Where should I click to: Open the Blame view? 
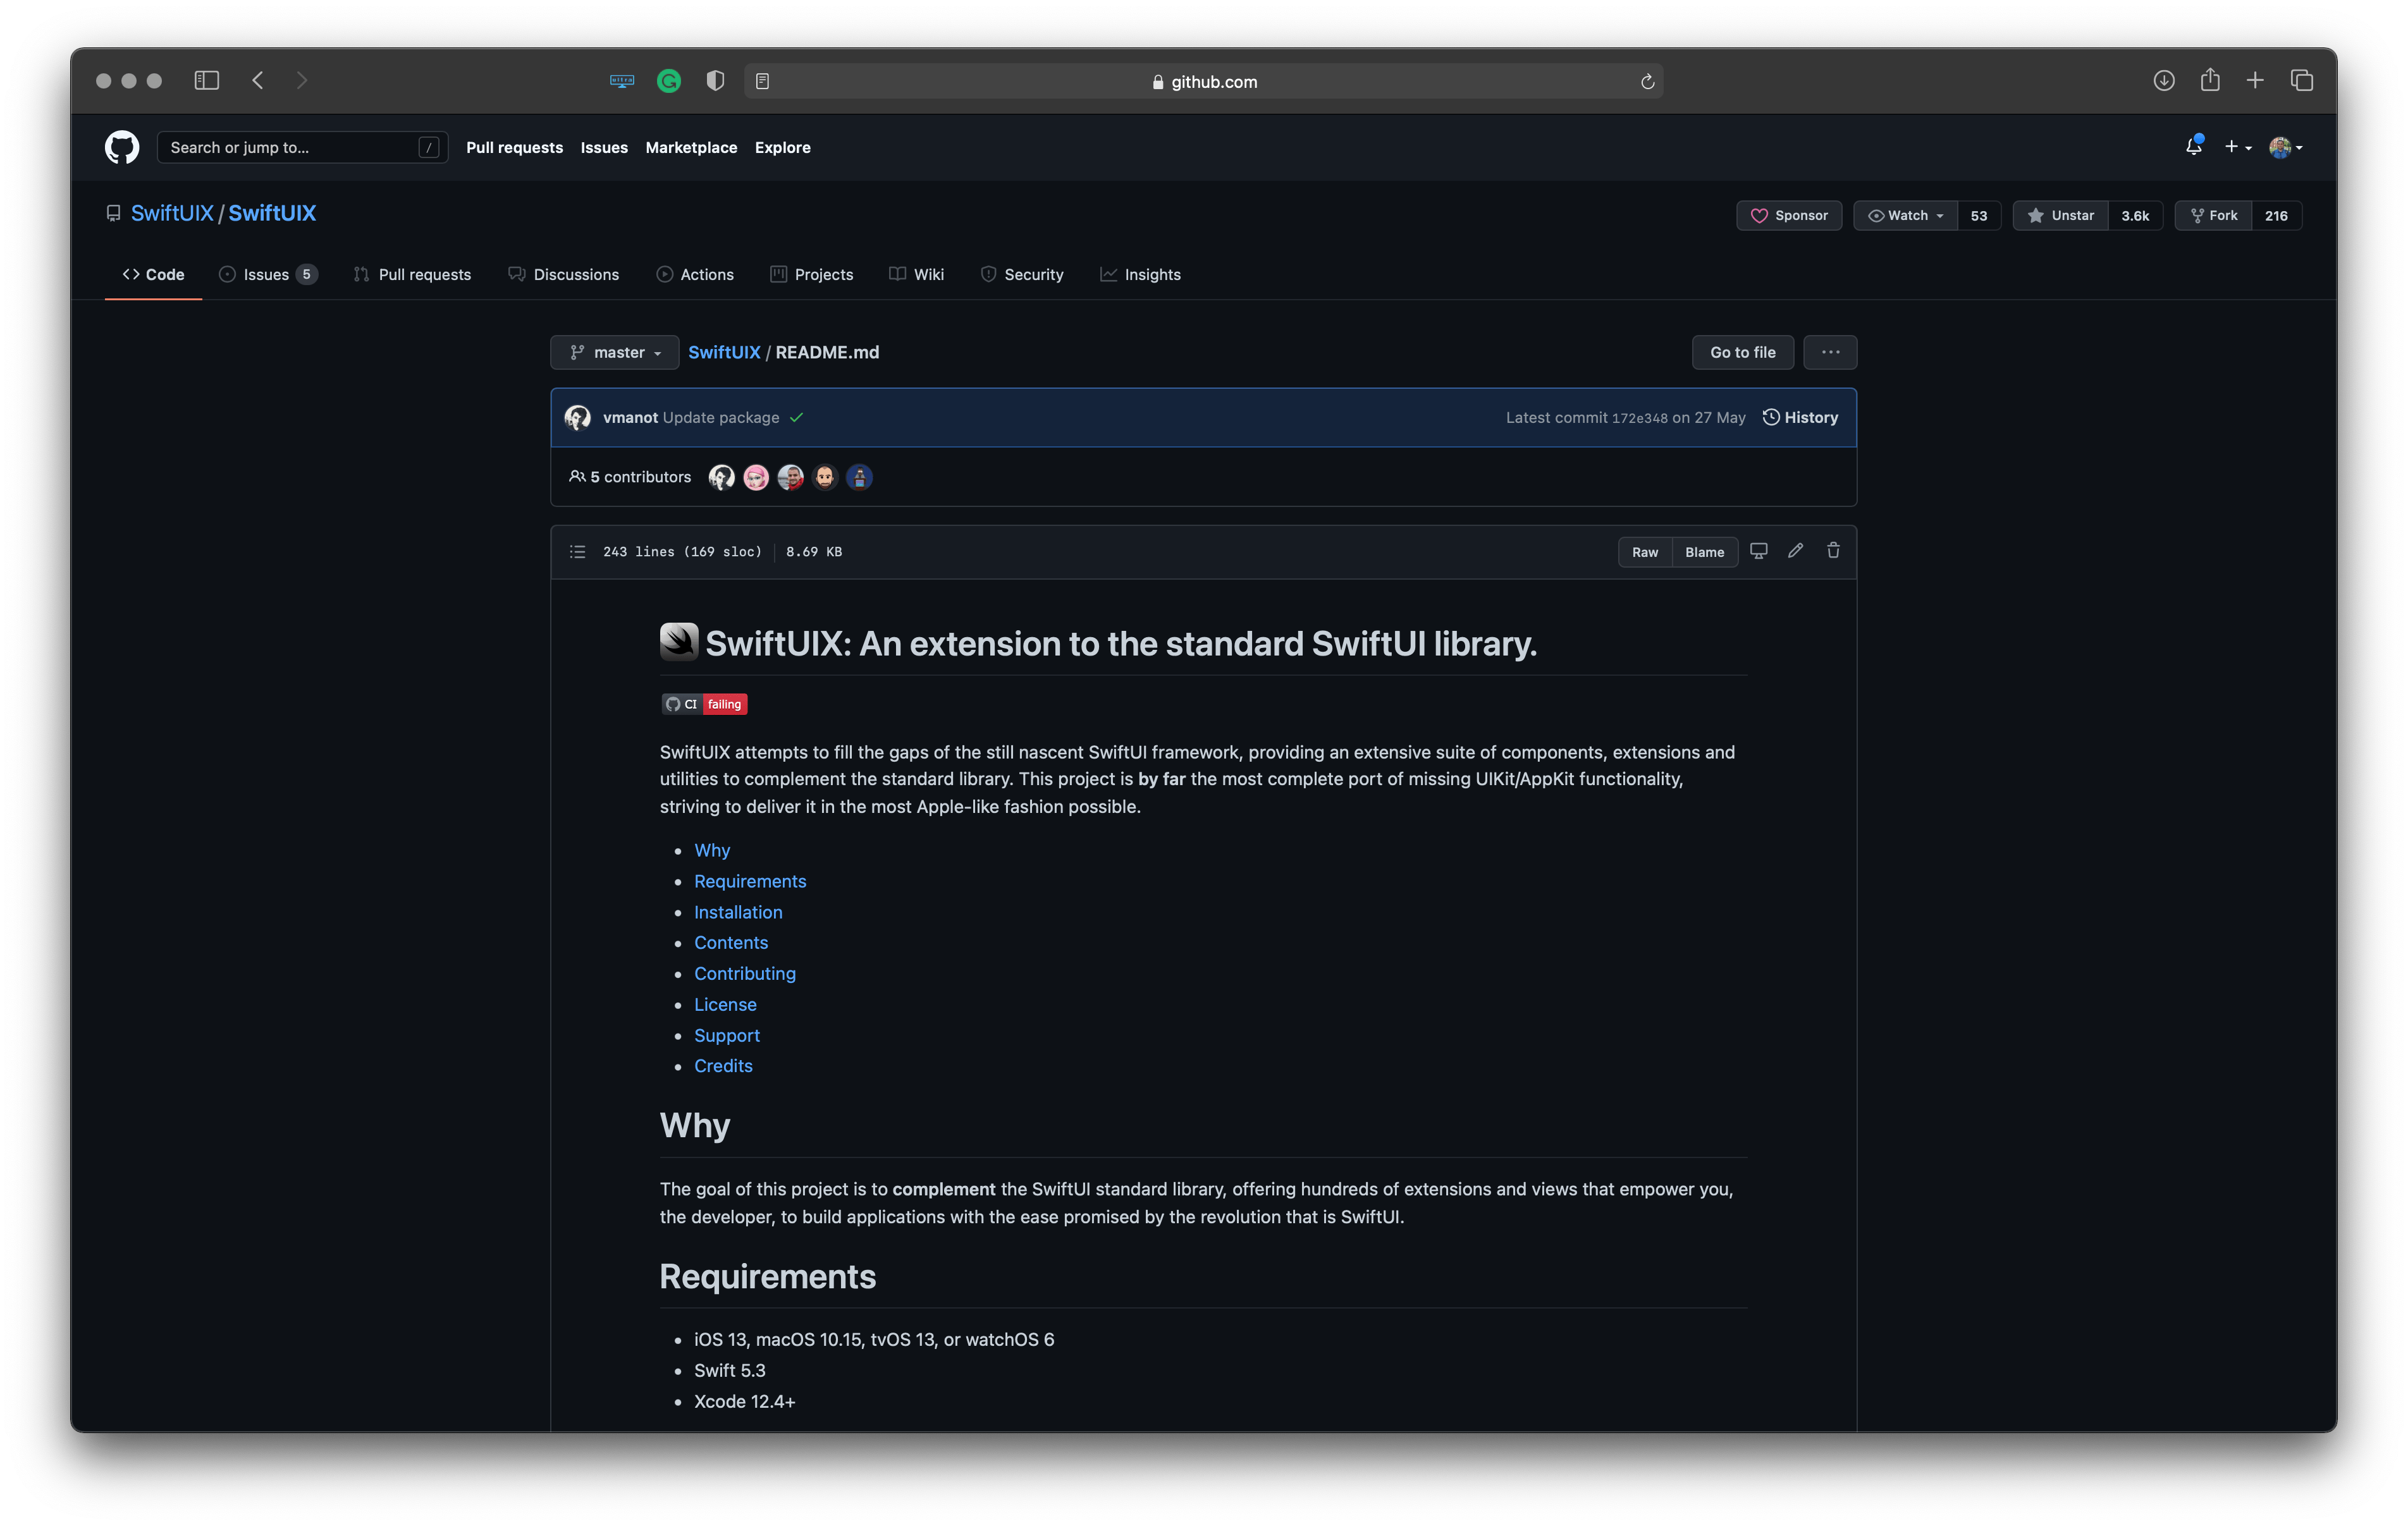[x=1704, y=552]
